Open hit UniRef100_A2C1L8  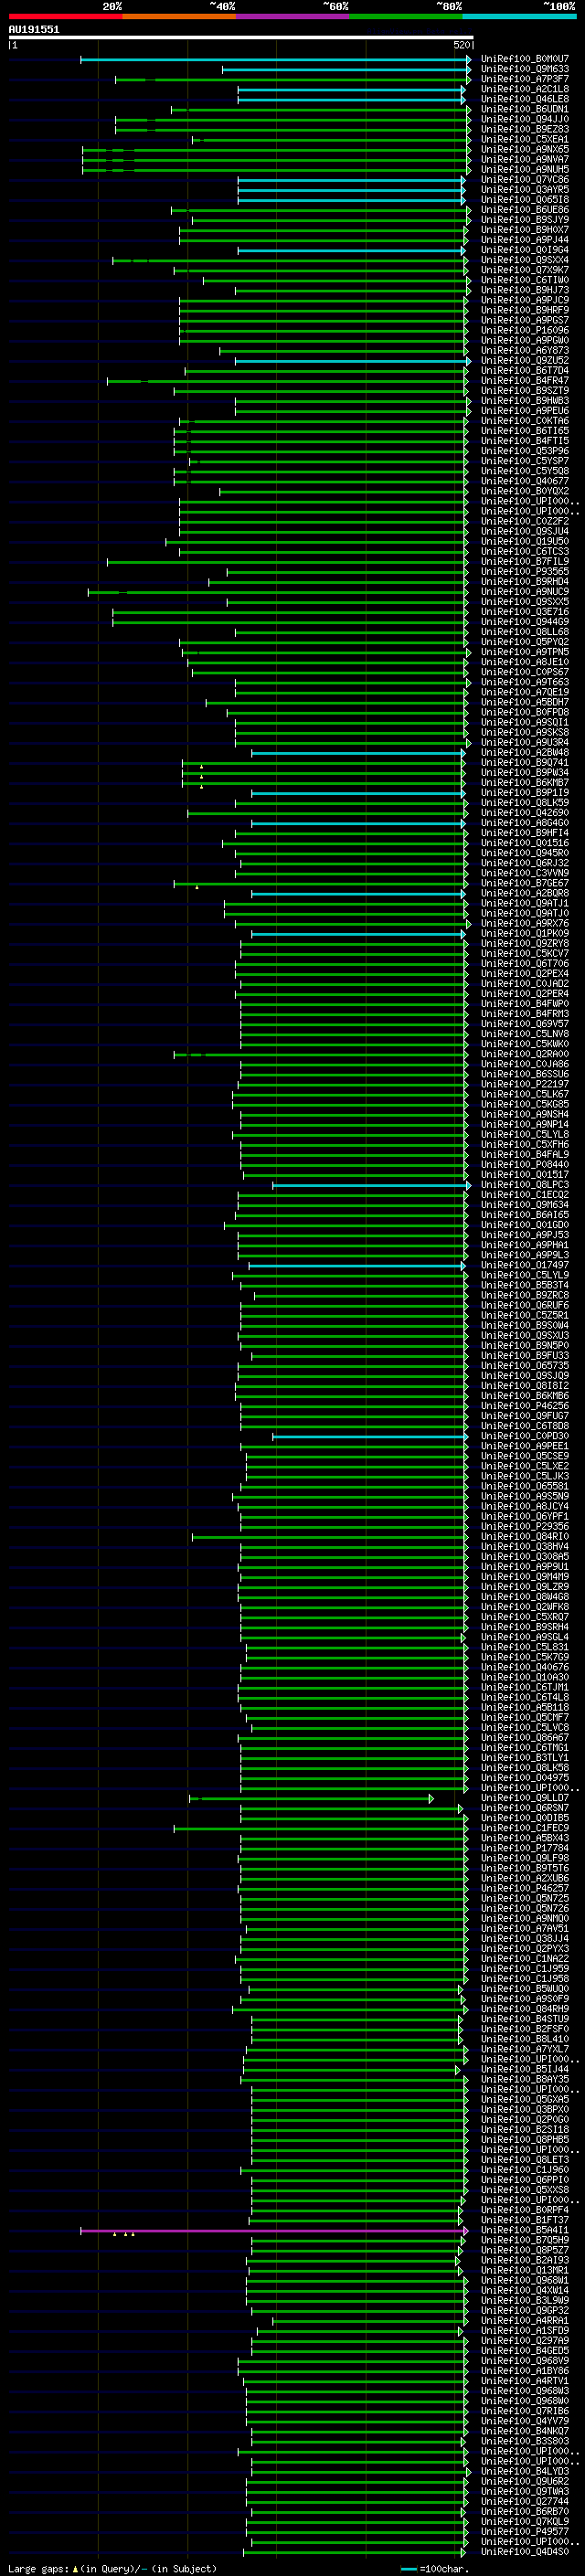point(525,89)
